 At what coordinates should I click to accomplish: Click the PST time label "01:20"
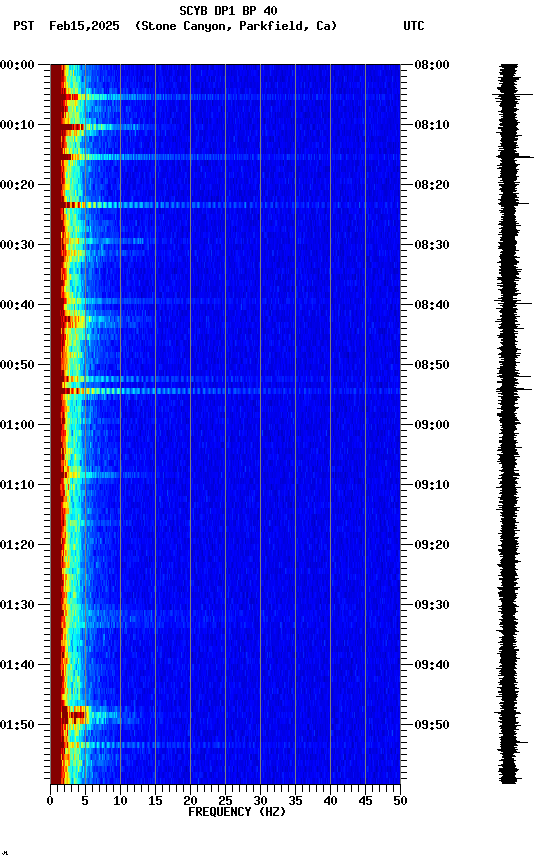[17, 546]
